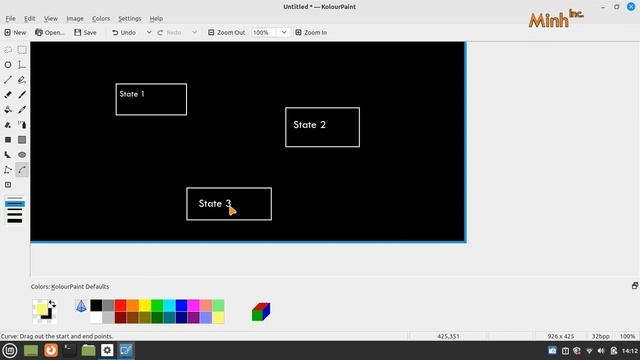Select the Rounded Rectangle tool
Screen dimensions: 640x360
[x=8, y=140]
